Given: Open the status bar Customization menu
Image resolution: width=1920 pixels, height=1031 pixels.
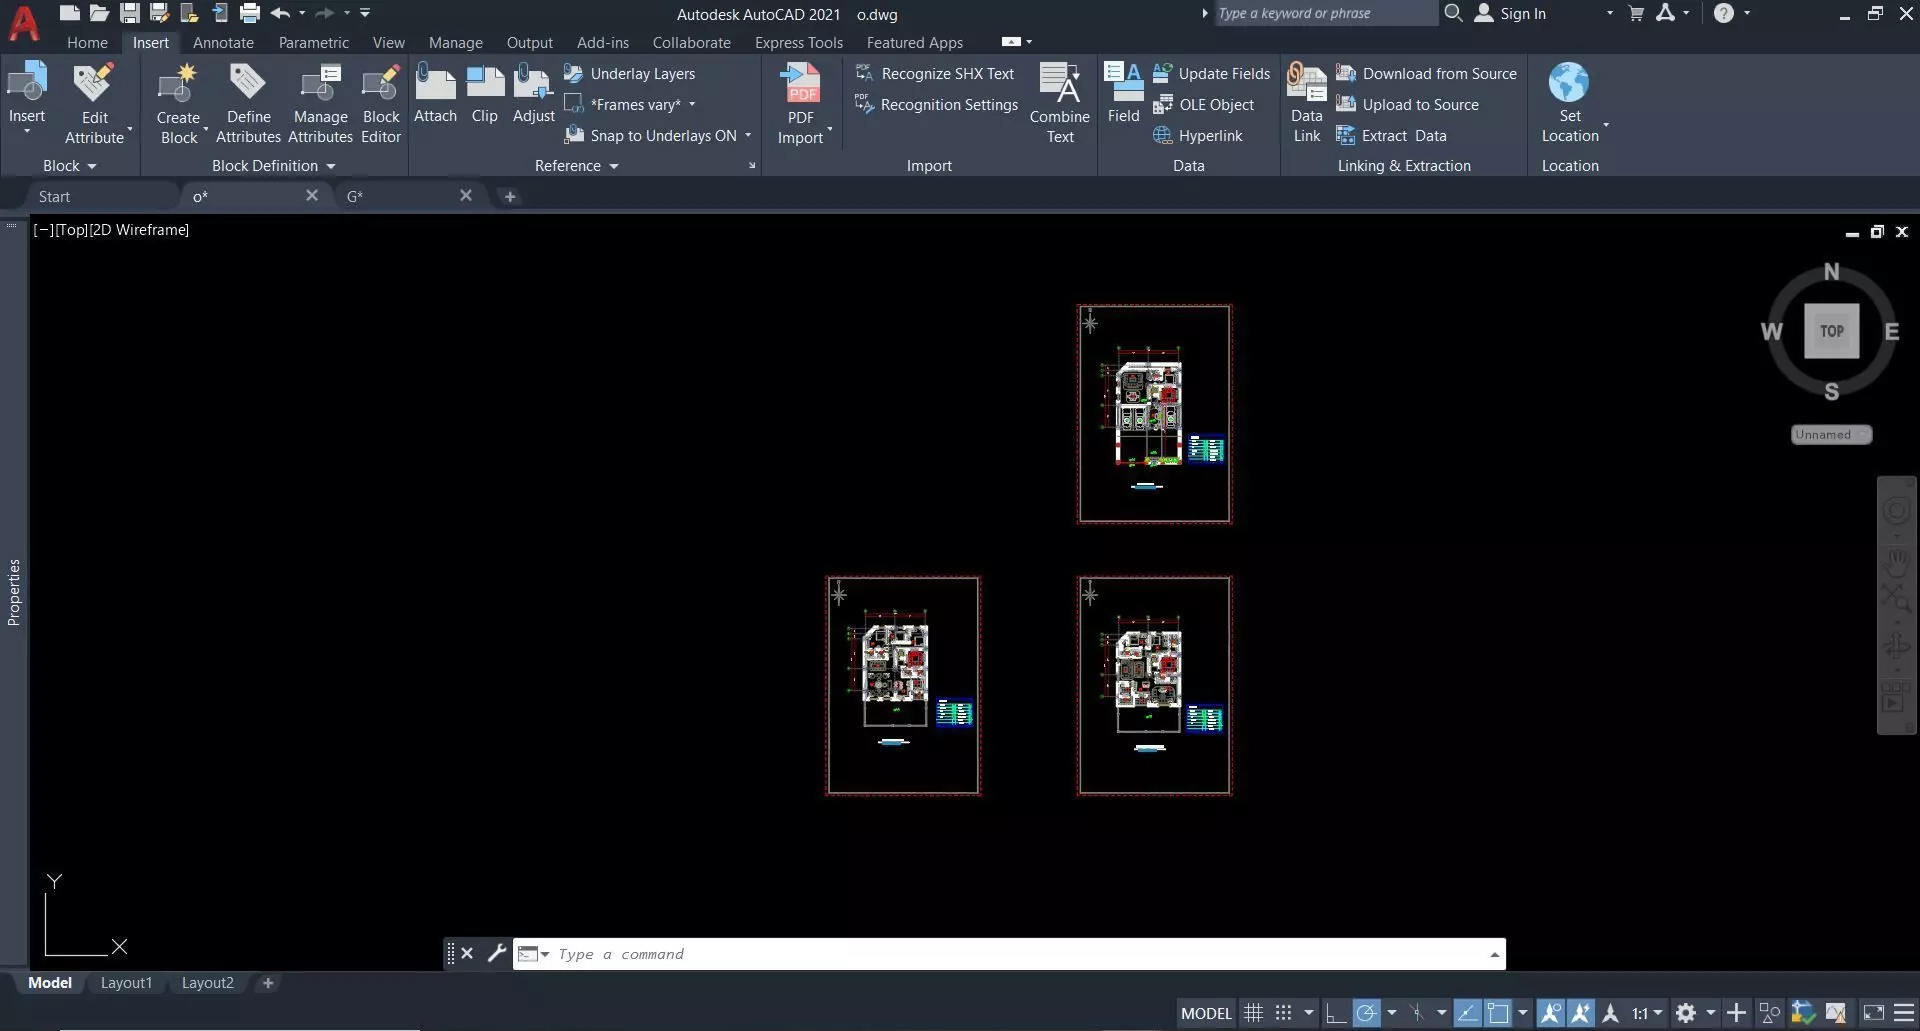Looking at the screenshot, I should tap(1904, 1013).
